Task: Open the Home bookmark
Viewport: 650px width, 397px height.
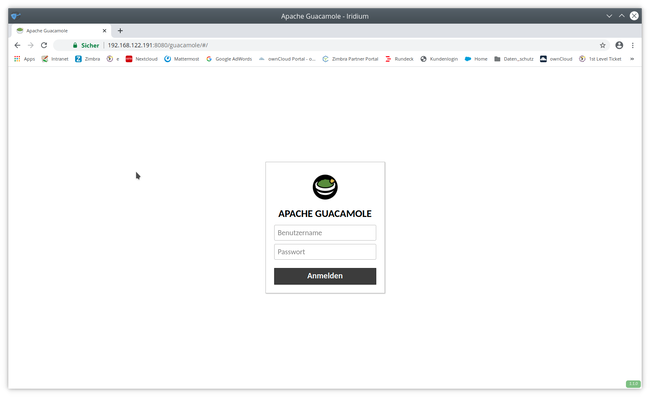Action: [x=476, y=59]
